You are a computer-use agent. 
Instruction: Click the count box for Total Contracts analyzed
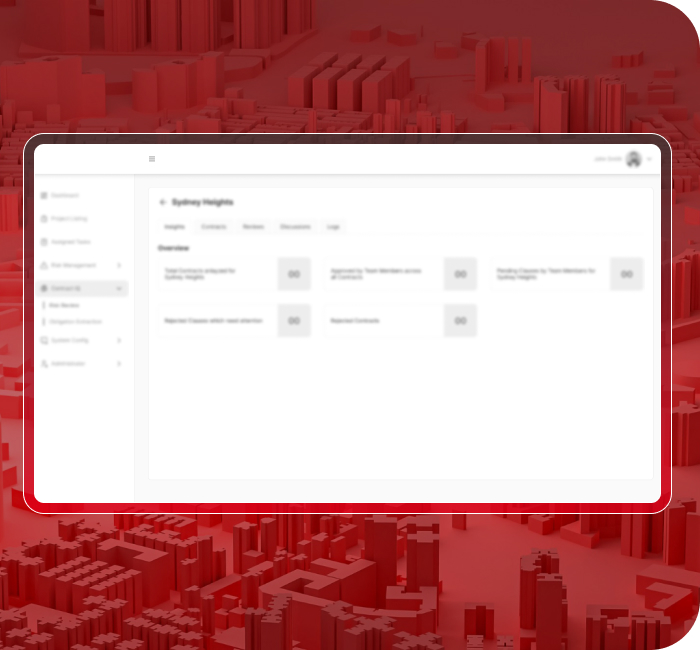294,274
